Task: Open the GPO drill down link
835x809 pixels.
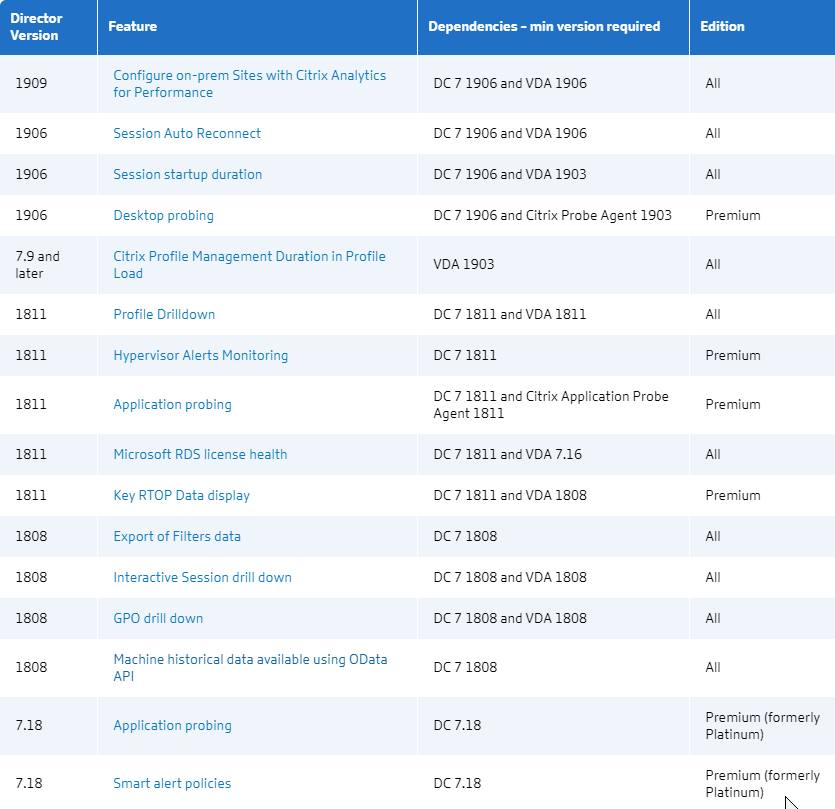Action: [158, 618]
